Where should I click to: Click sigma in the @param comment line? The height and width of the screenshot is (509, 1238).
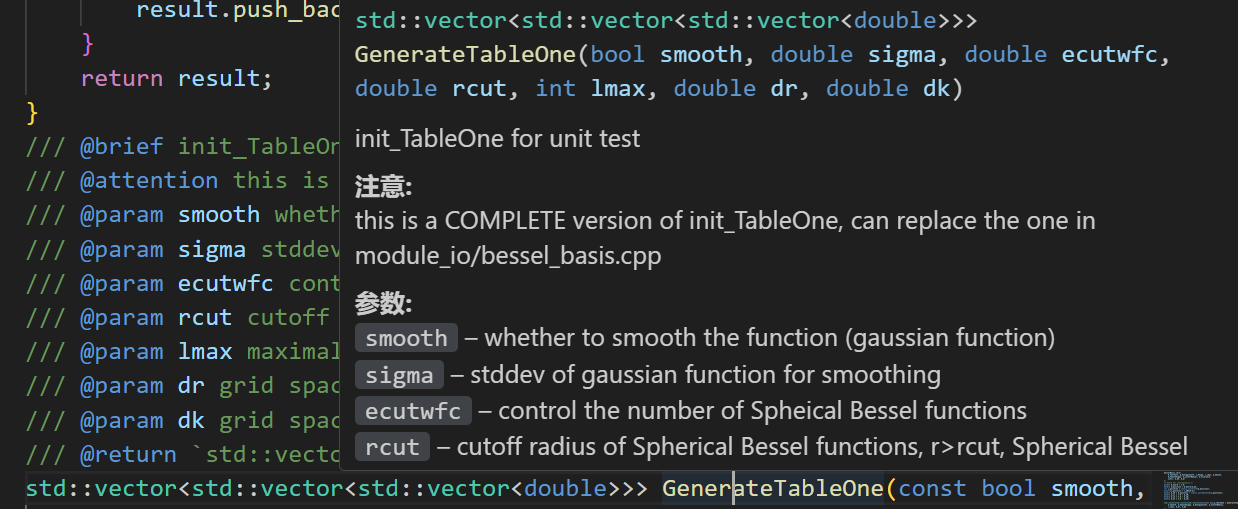coord(212,249)
